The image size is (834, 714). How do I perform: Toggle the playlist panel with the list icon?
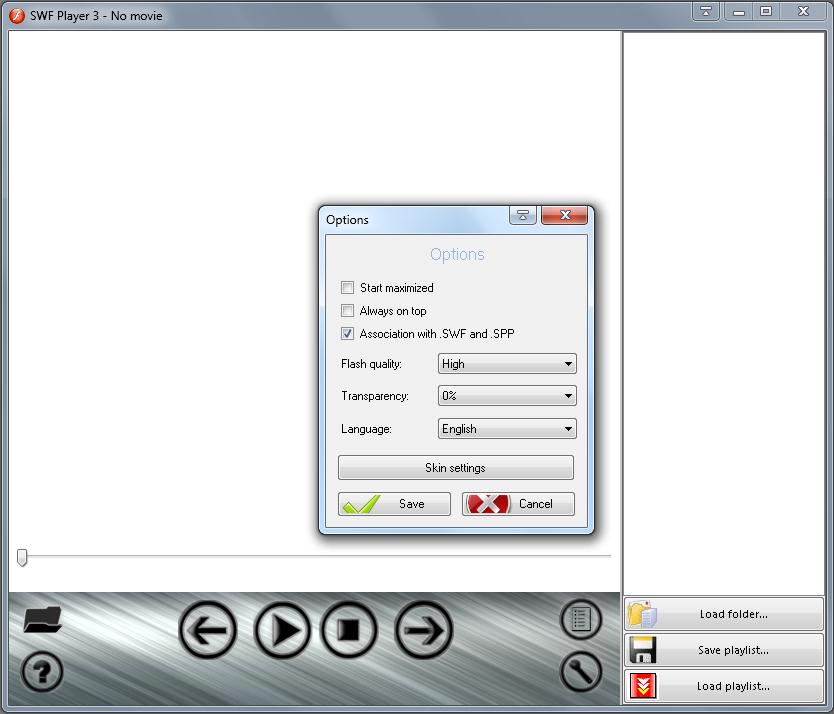pos(581,619)
